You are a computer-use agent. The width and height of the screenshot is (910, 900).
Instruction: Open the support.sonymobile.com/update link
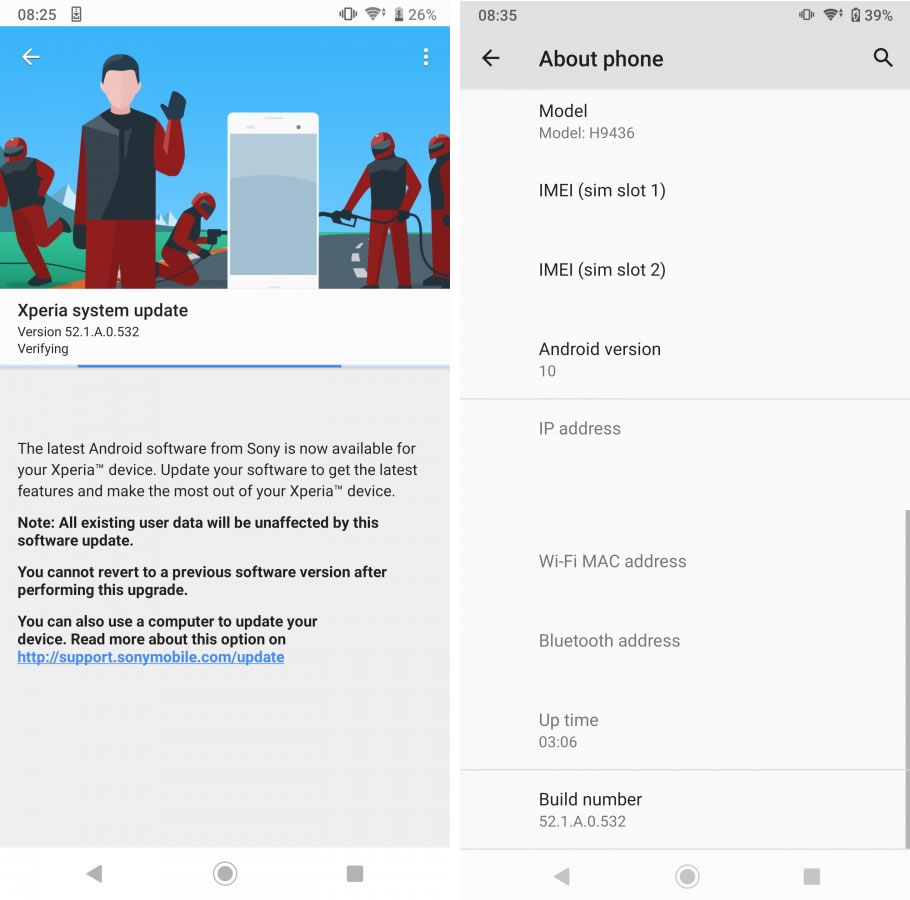(x=151, y=657)
